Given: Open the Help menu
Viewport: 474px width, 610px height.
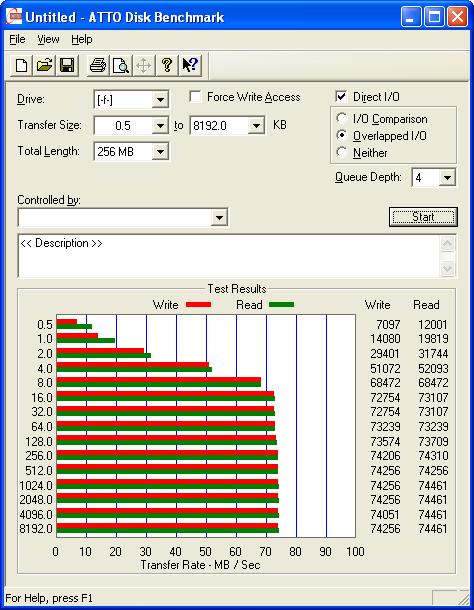Looking at the screenshot, I should pyautogui.click(x=82, y=39).
